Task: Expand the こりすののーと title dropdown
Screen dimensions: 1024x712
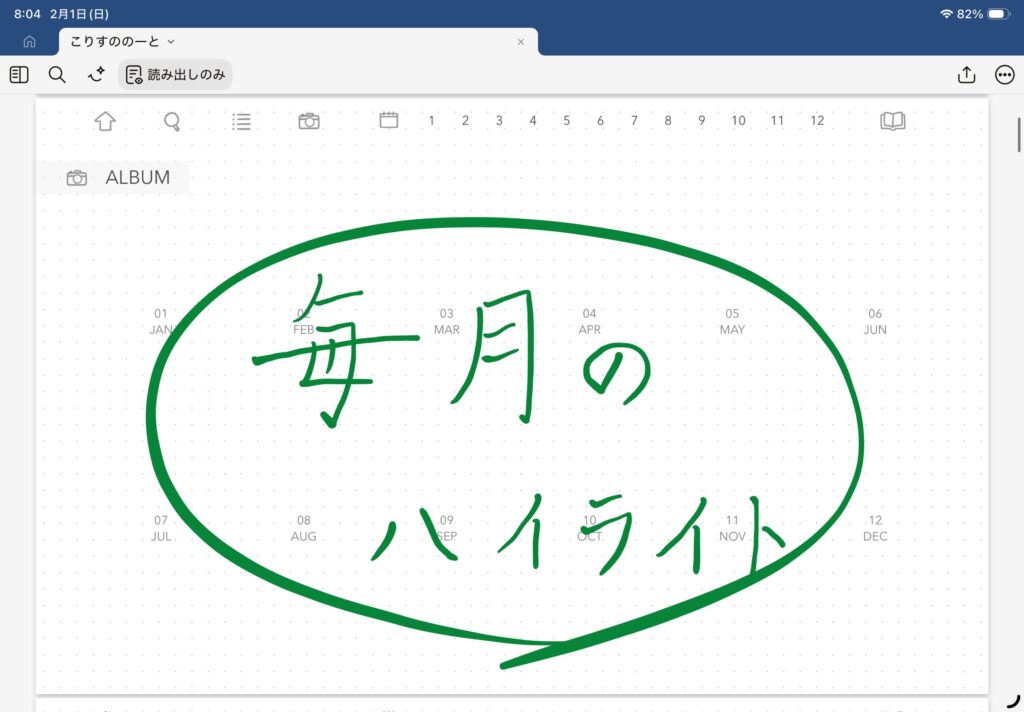Action: 171,42
